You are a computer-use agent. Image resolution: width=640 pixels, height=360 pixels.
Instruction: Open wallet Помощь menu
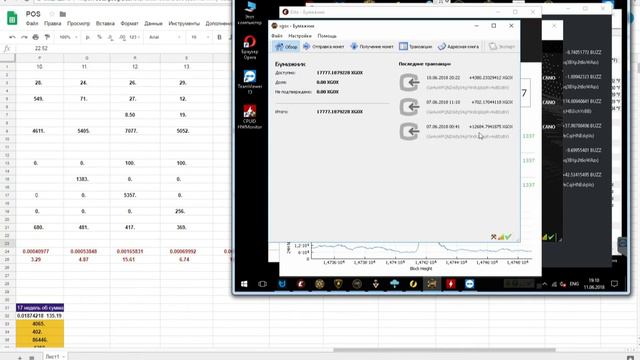[327, 36]
